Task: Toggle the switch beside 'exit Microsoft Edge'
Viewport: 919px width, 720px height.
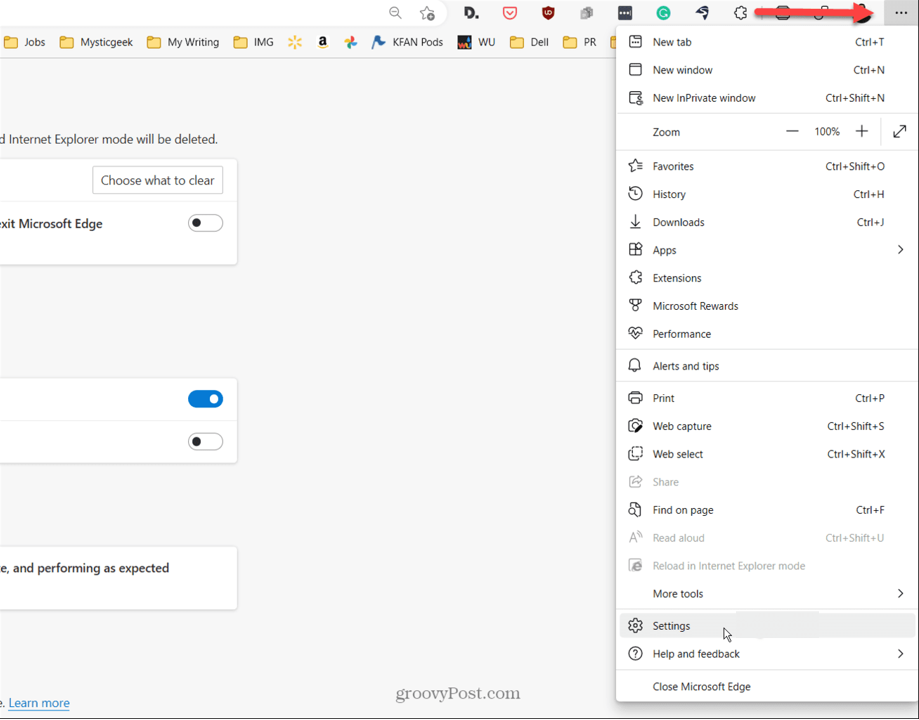Action: (205, 223)
